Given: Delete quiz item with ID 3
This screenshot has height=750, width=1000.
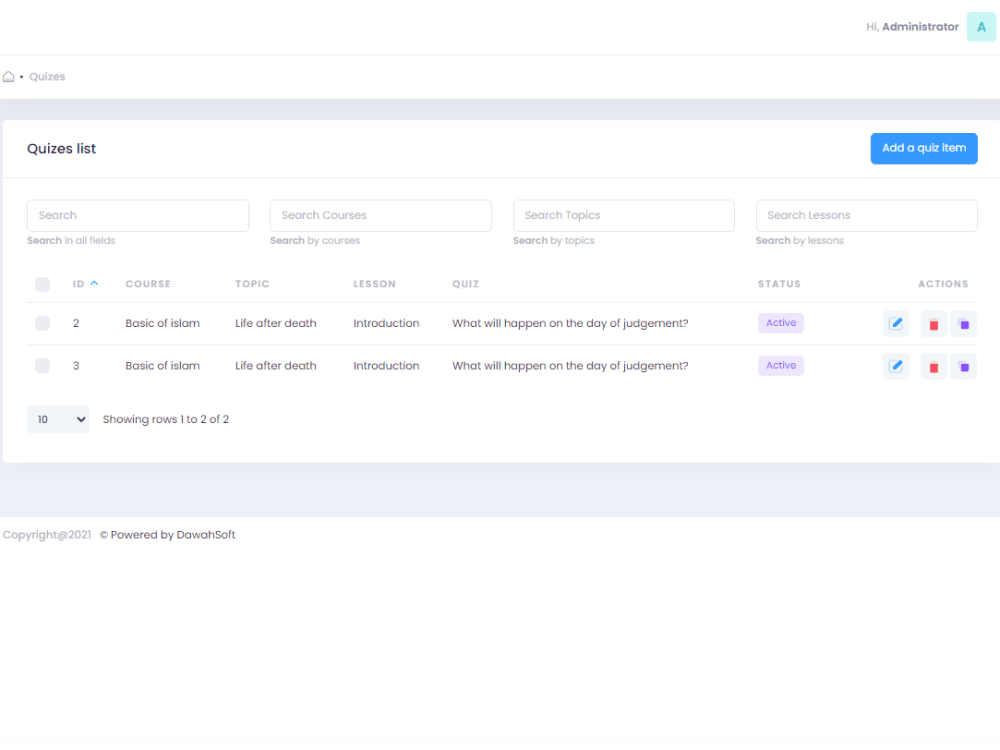Looking at the screenshot, I should pos(933,365).
